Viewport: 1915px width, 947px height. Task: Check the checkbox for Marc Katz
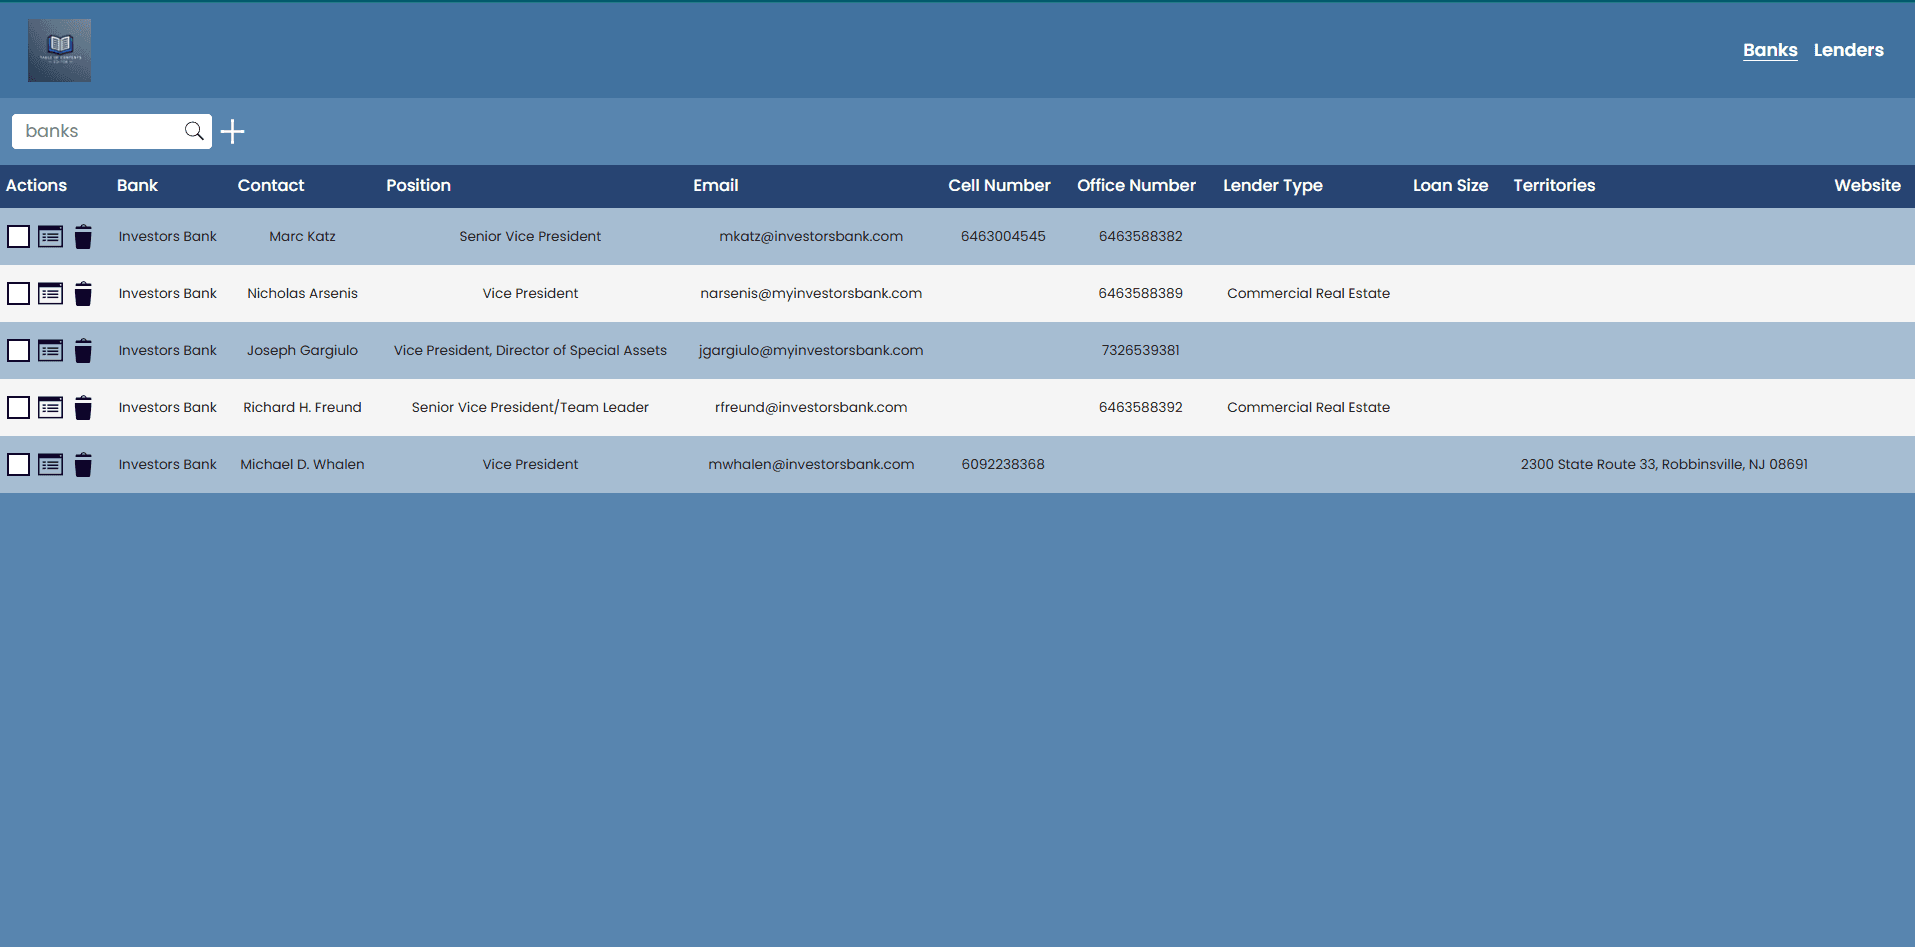[18, 236]
